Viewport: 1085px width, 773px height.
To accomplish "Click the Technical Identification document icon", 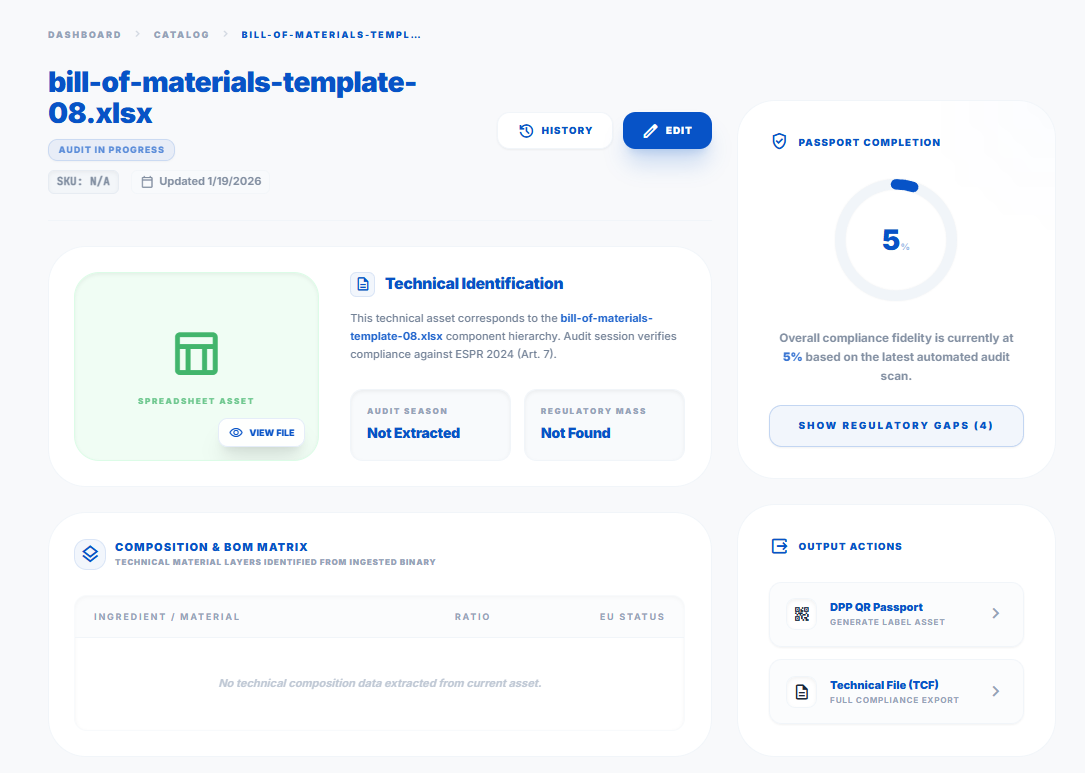I will click(363, 284).
